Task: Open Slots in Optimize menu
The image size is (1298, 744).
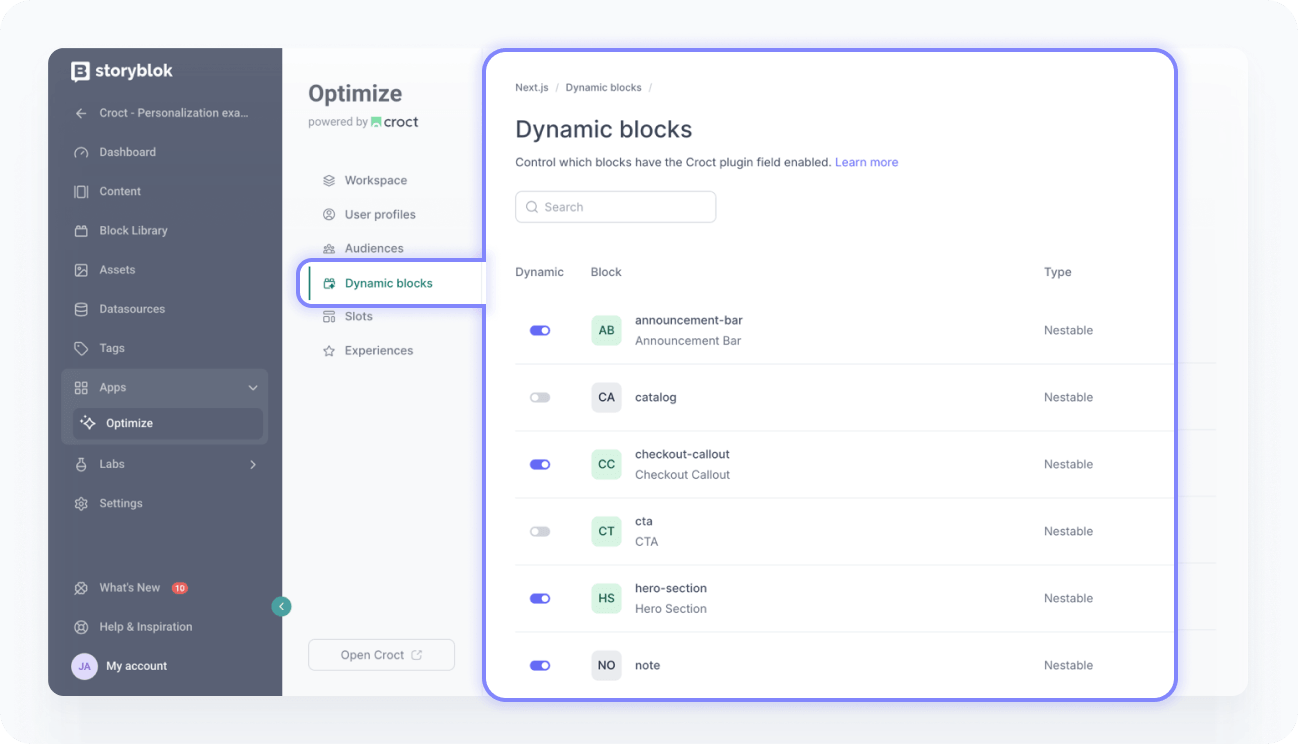Action: [359, 317]
